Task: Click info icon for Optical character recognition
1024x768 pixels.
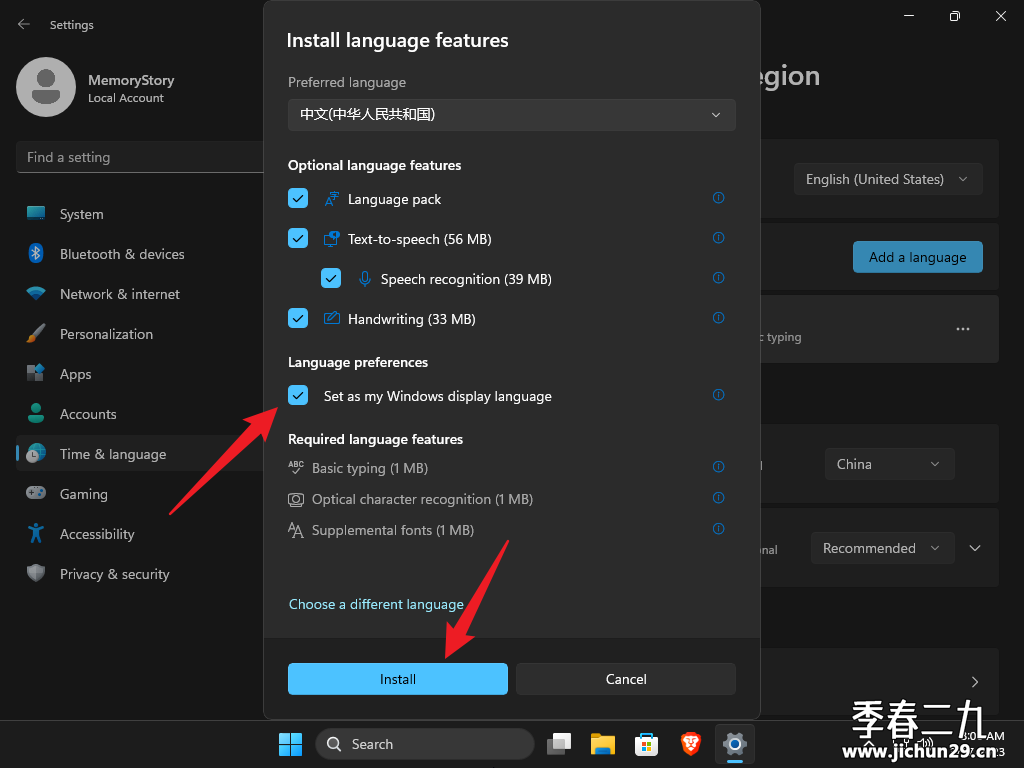Action: 718,498
